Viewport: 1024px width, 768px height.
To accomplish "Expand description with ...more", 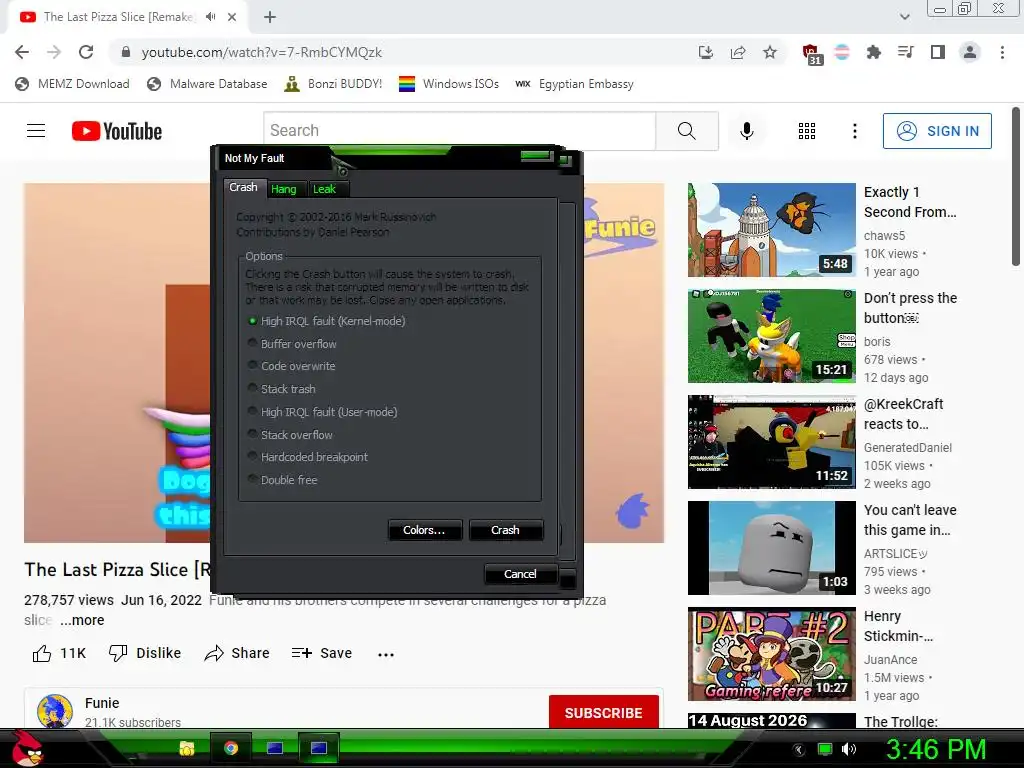I will tap(82, 620).
